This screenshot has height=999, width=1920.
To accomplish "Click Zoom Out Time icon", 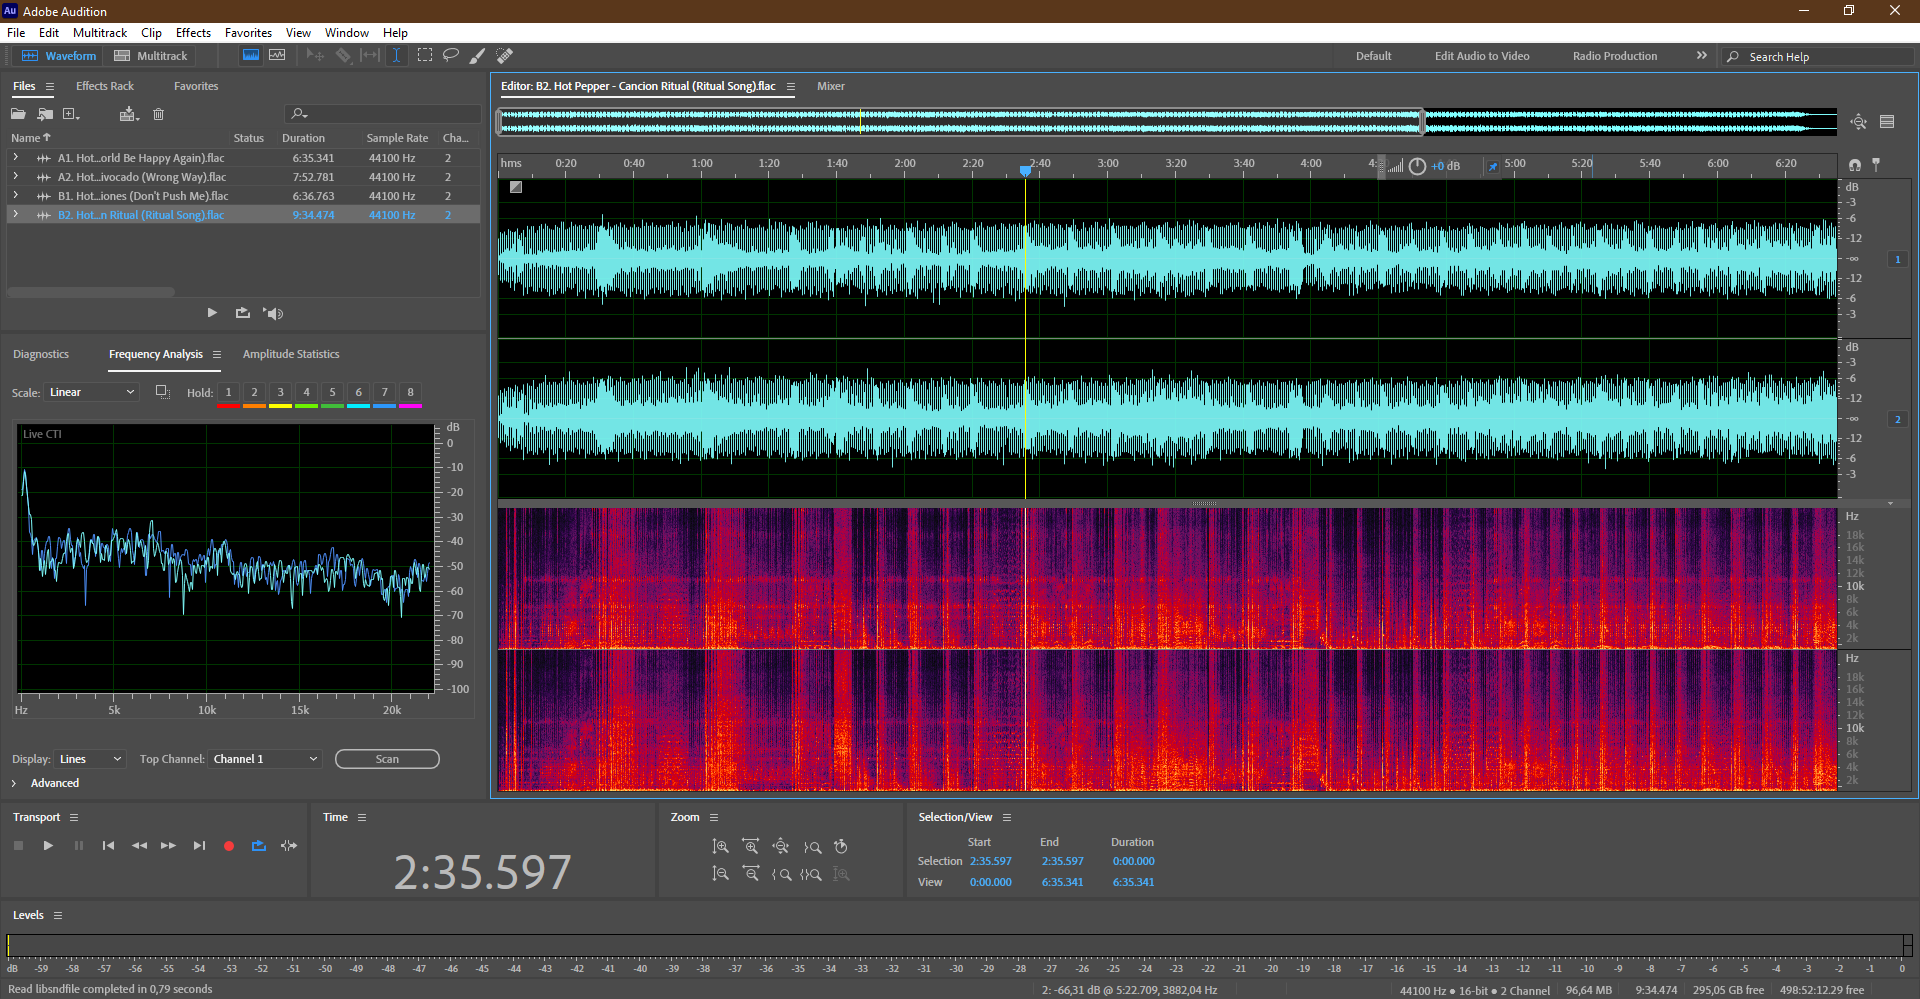I will pyautogui.click(x=751, y=874).
